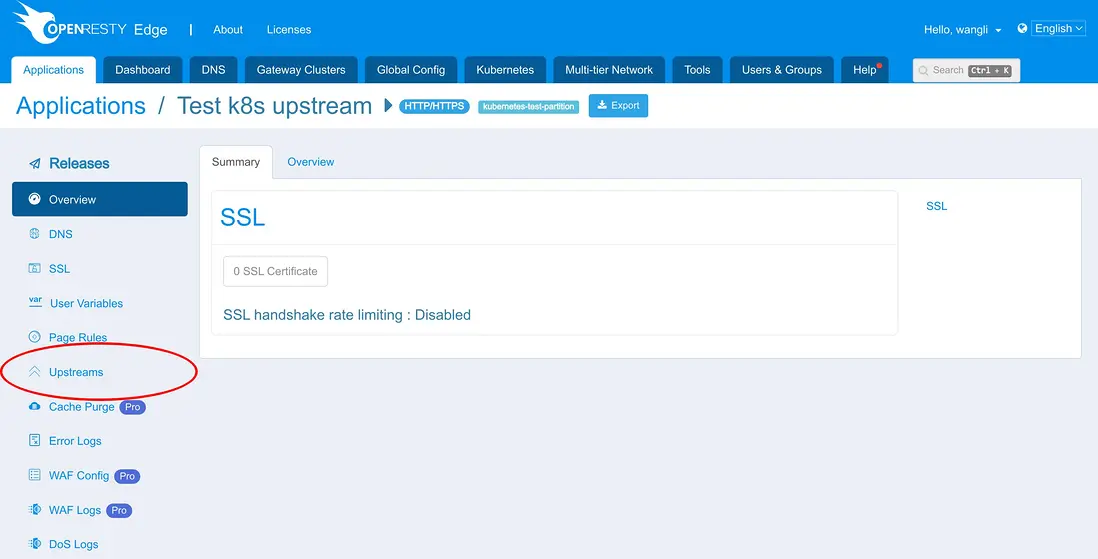
Task: Click the Releases paper plane icon
Action: [34, 164]
